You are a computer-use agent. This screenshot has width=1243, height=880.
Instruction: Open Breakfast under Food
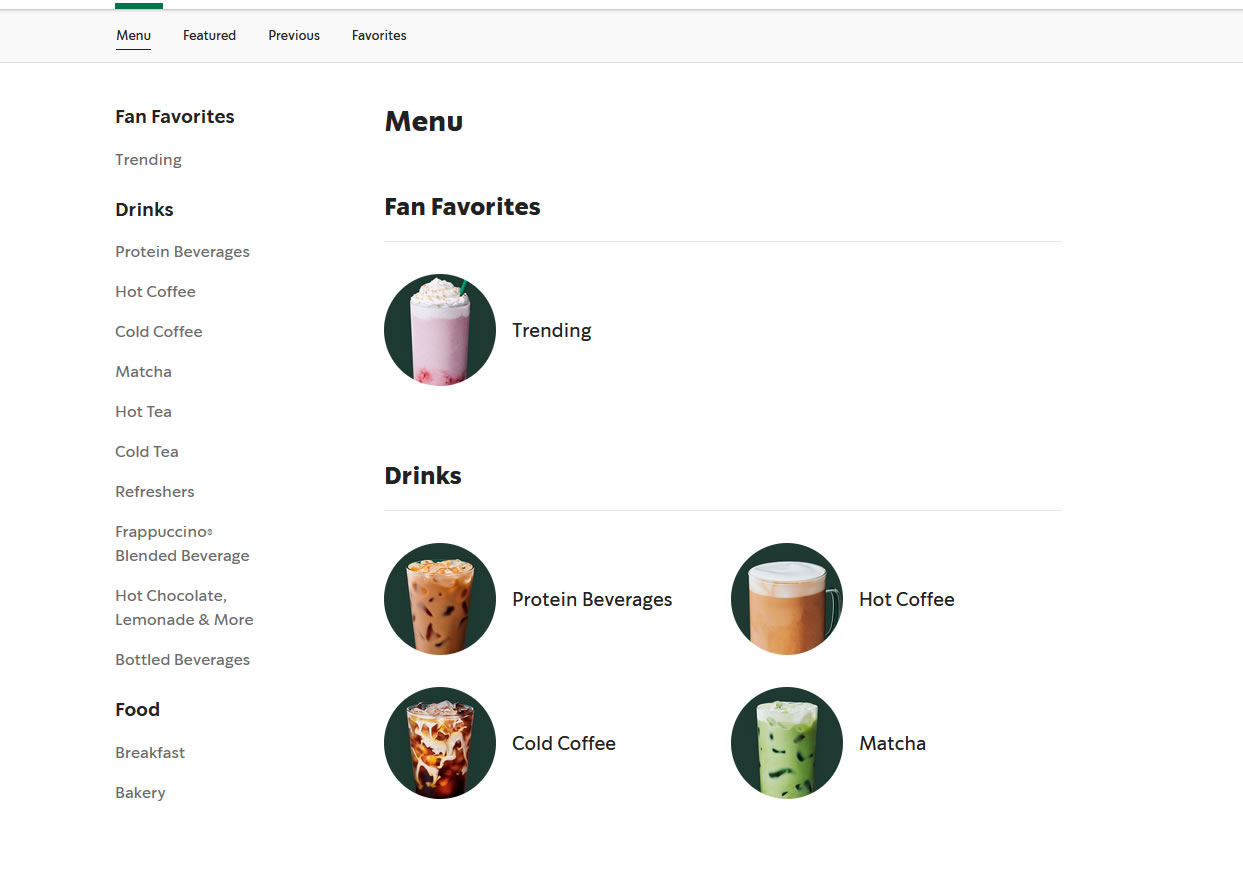pos(150,753)
